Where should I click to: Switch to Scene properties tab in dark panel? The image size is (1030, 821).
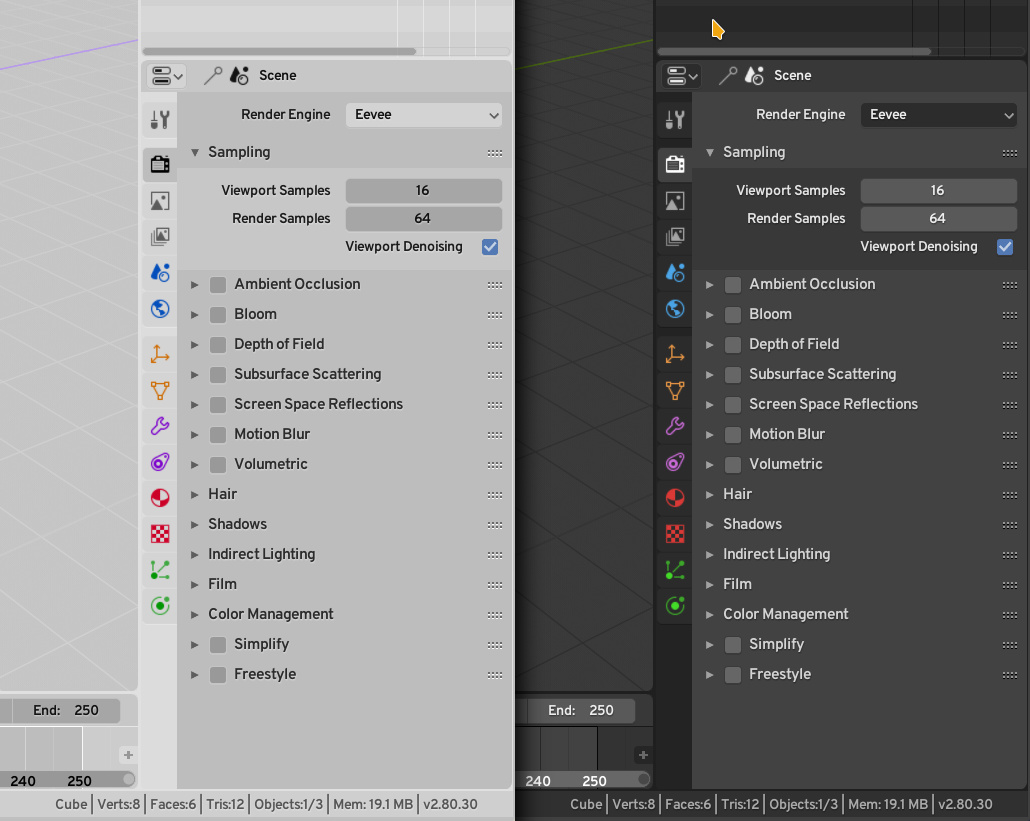[675, 273]
